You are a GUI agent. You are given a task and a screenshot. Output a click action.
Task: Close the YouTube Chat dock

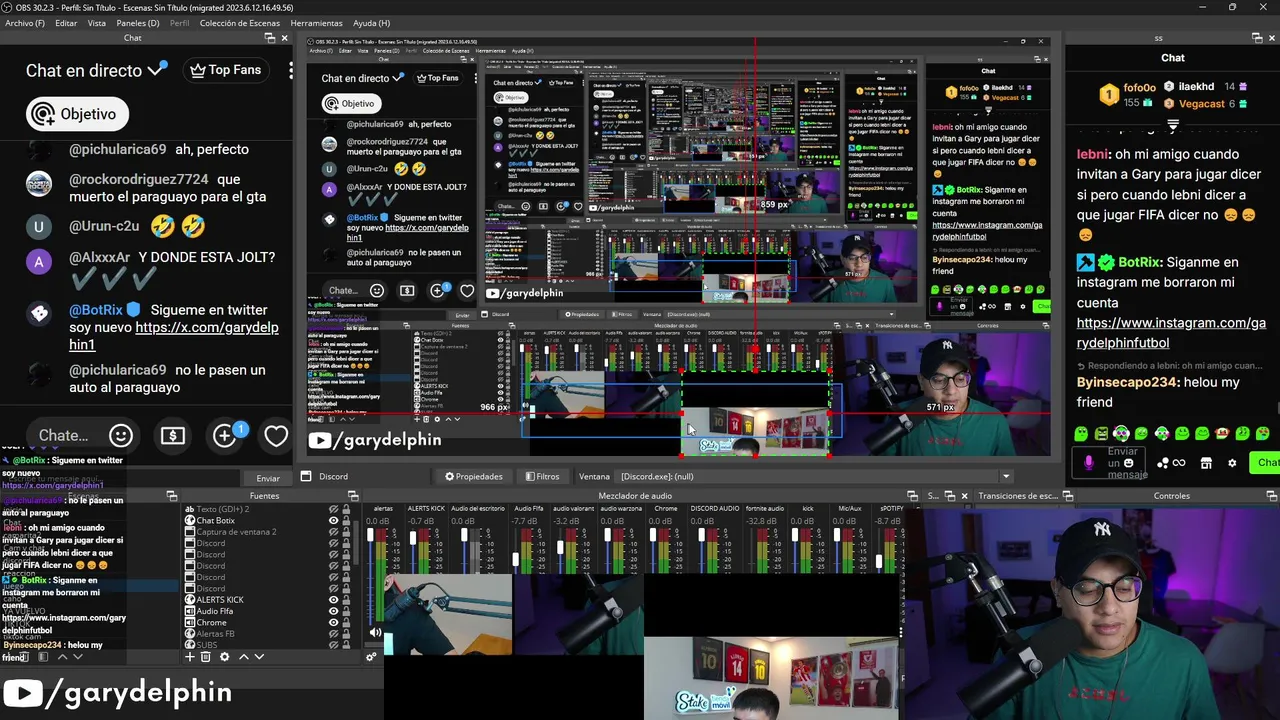284,38
